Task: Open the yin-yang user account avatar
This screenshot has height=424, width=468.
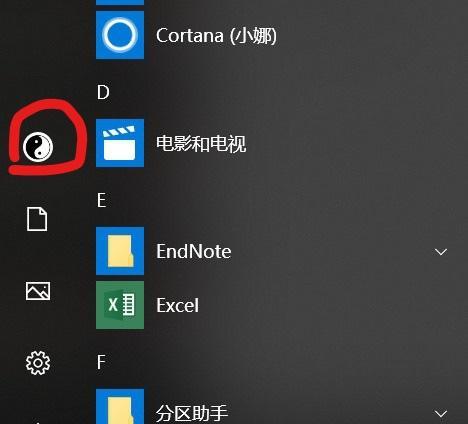Action: point(38,147)
